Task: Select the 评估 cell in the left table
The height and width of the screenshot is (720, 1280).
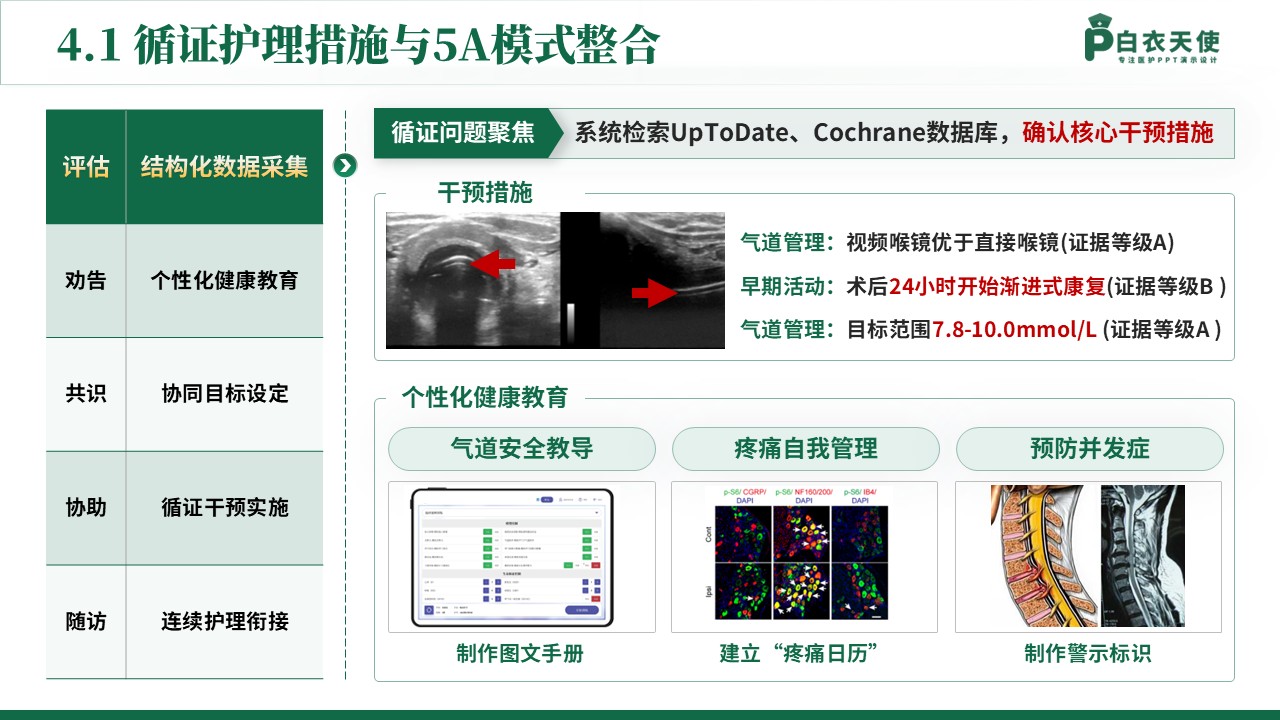Action: coord(86,167)
